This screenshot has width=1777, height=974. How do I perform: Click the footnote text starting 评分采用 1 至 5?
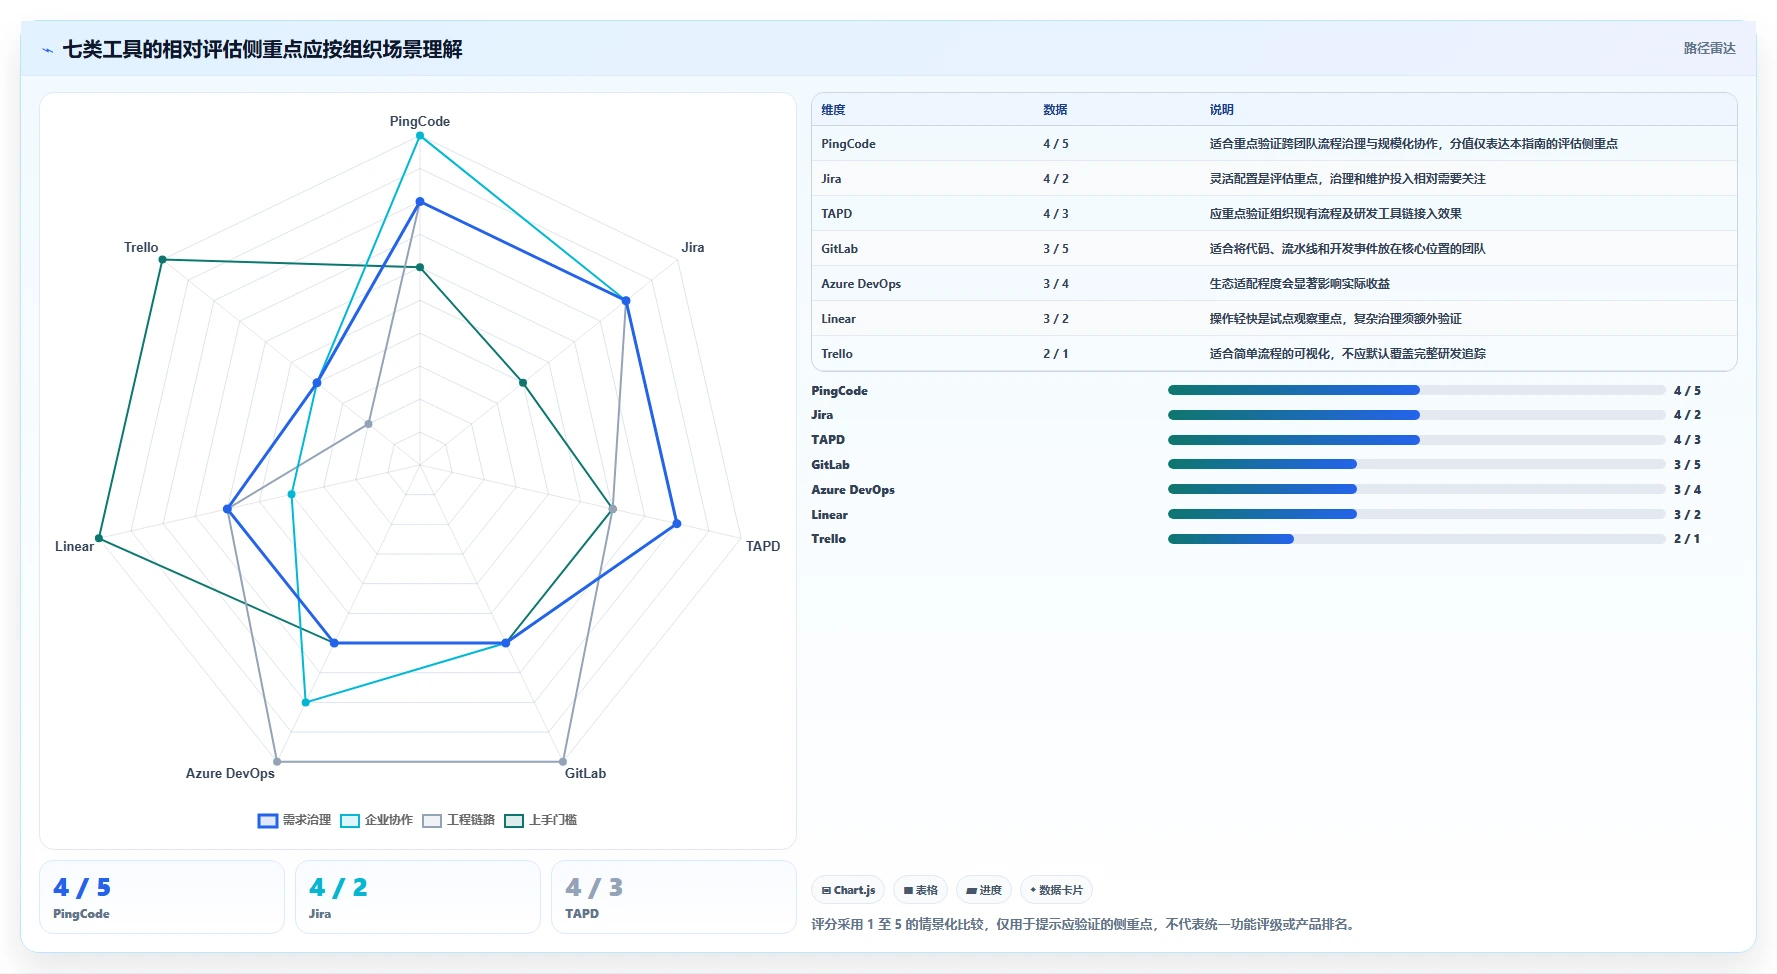pyautogui.click(x=1085, y=925)
